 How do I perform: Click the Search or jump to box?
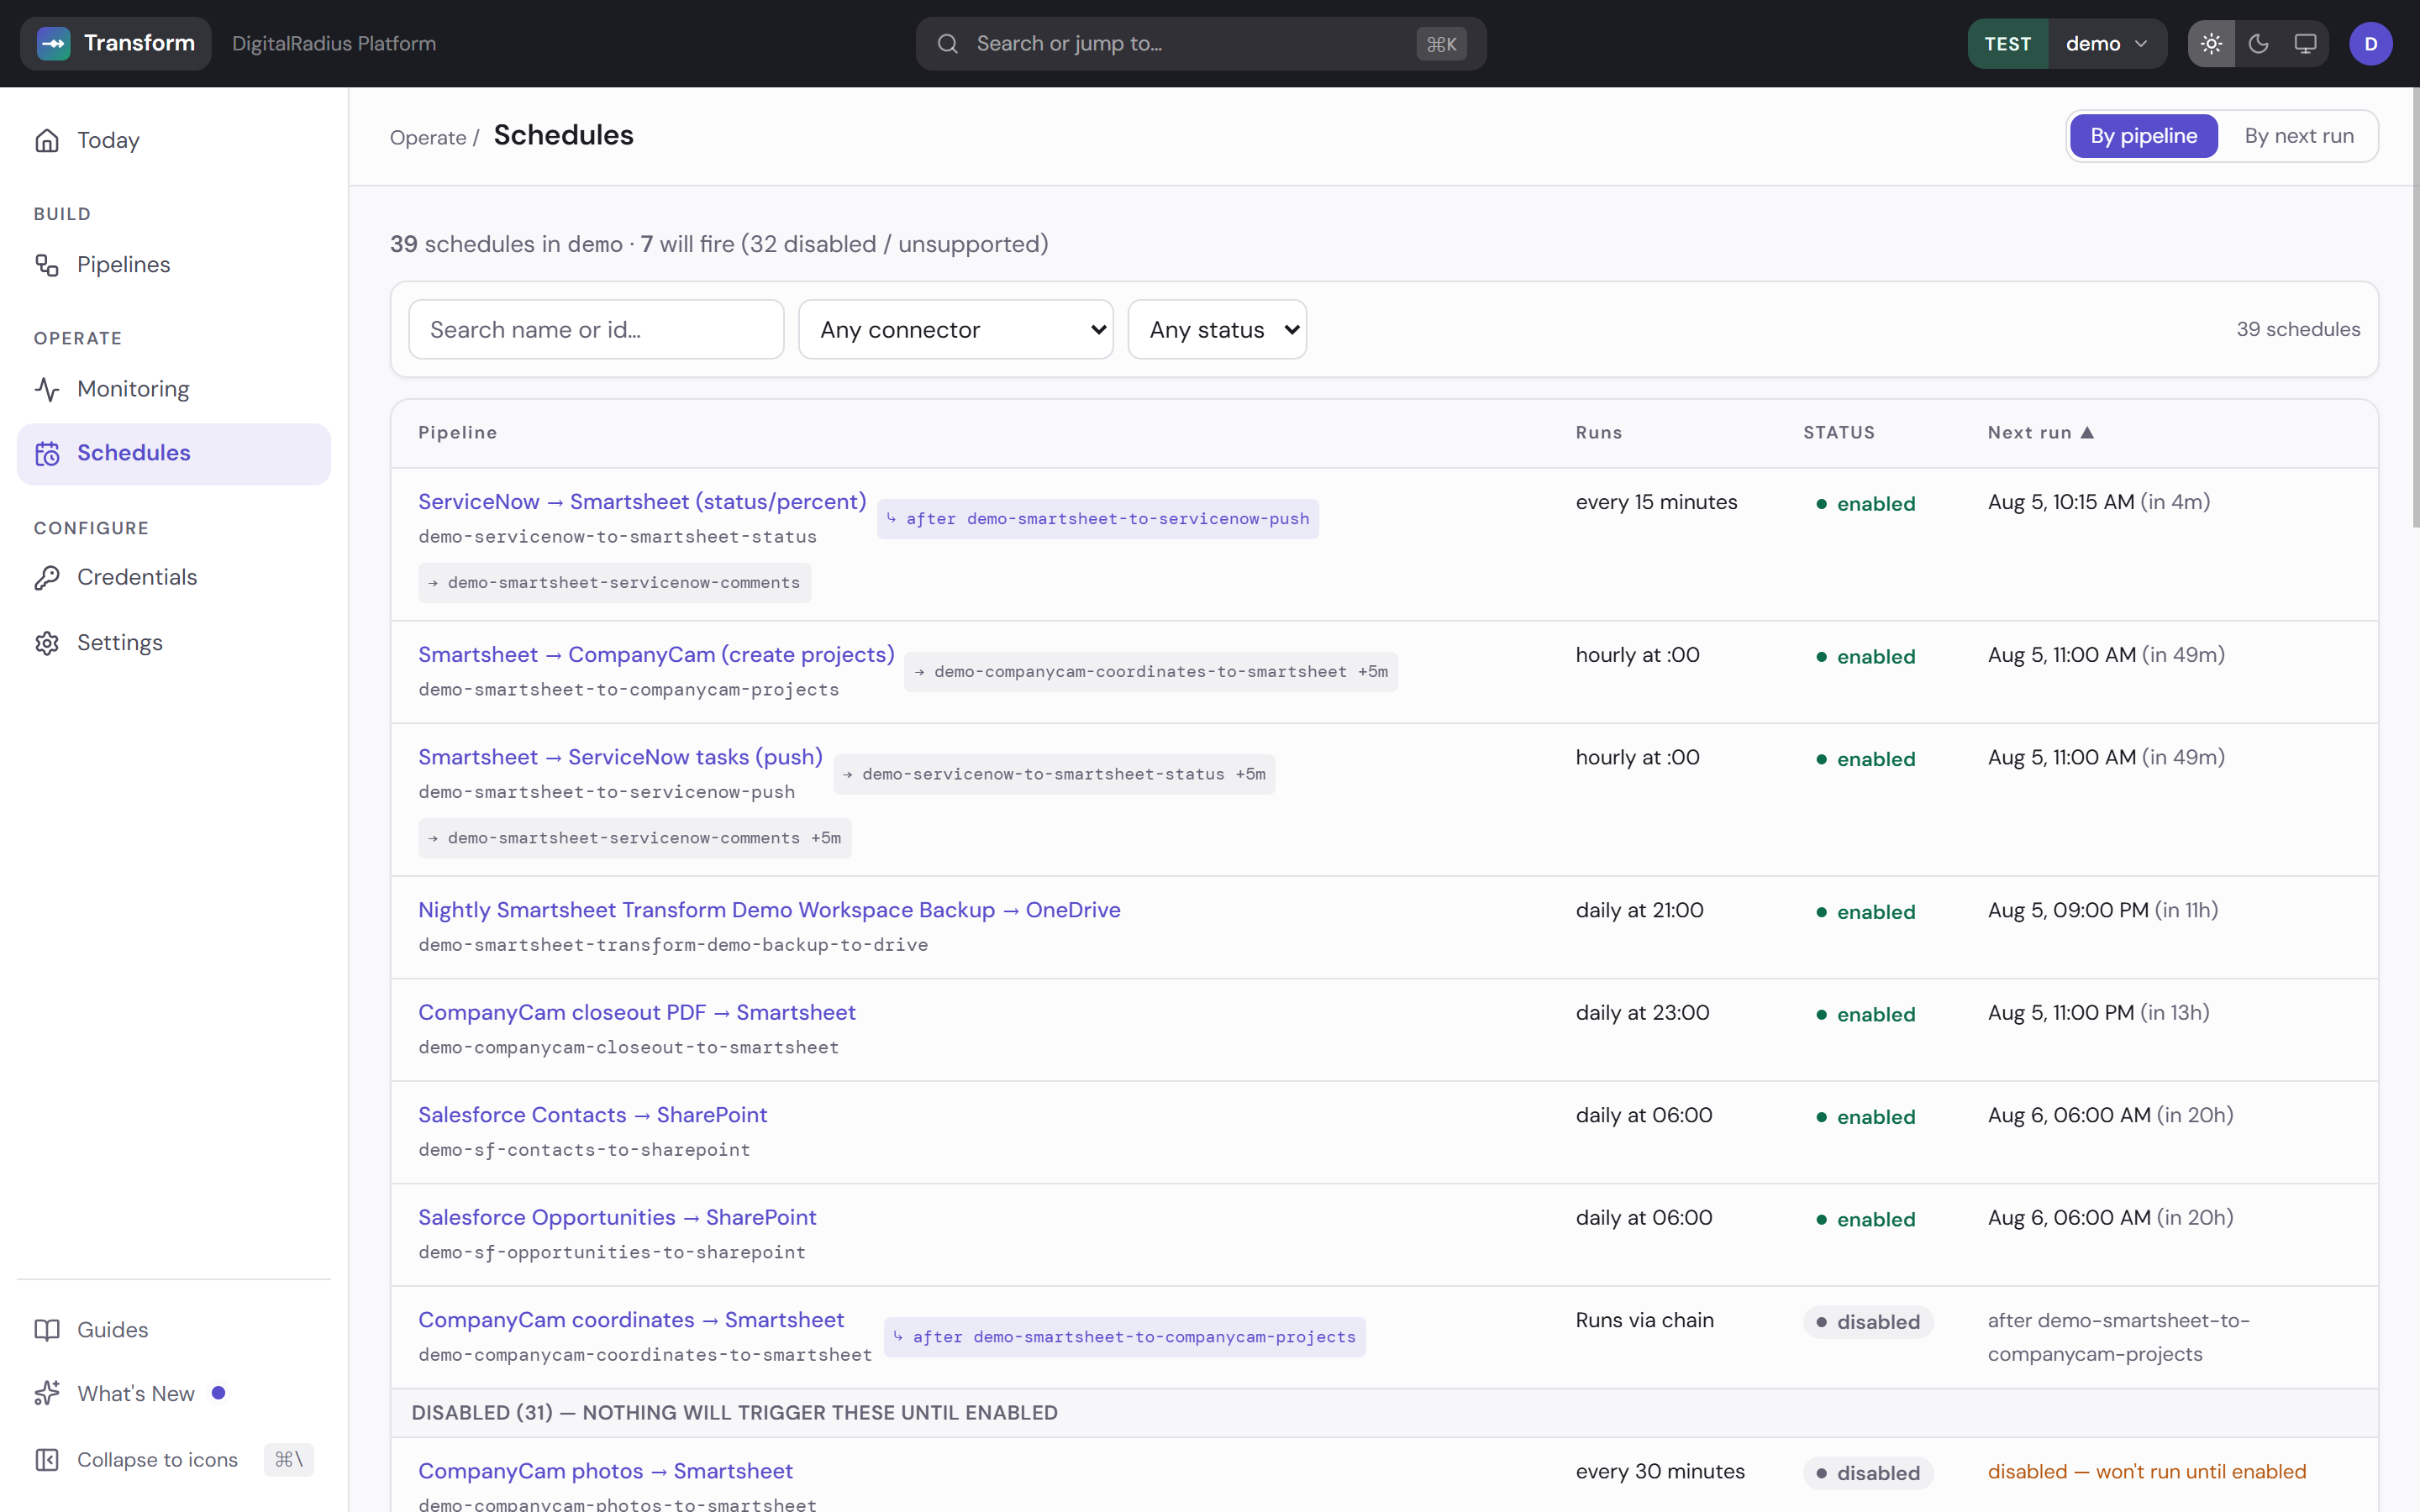point(1200,44)
